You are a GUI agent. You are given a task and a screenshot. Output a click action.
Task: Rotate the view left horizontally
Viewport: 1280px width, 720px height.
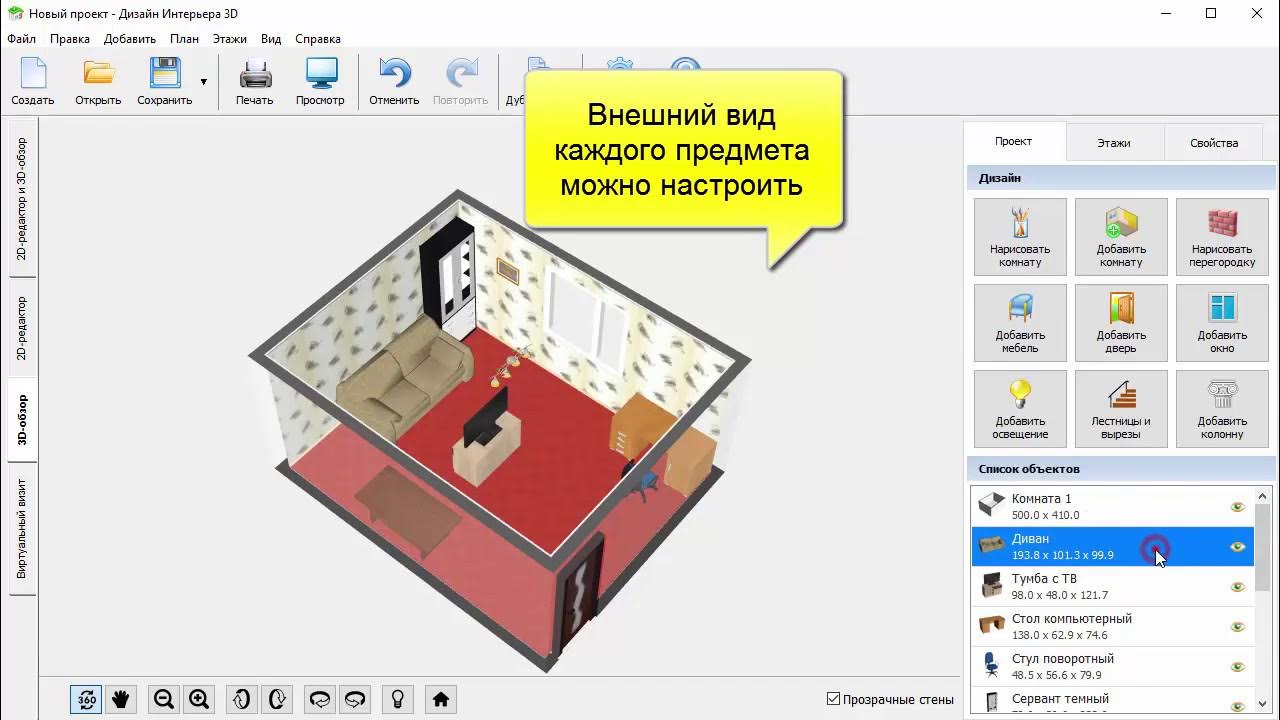[320, 699]
